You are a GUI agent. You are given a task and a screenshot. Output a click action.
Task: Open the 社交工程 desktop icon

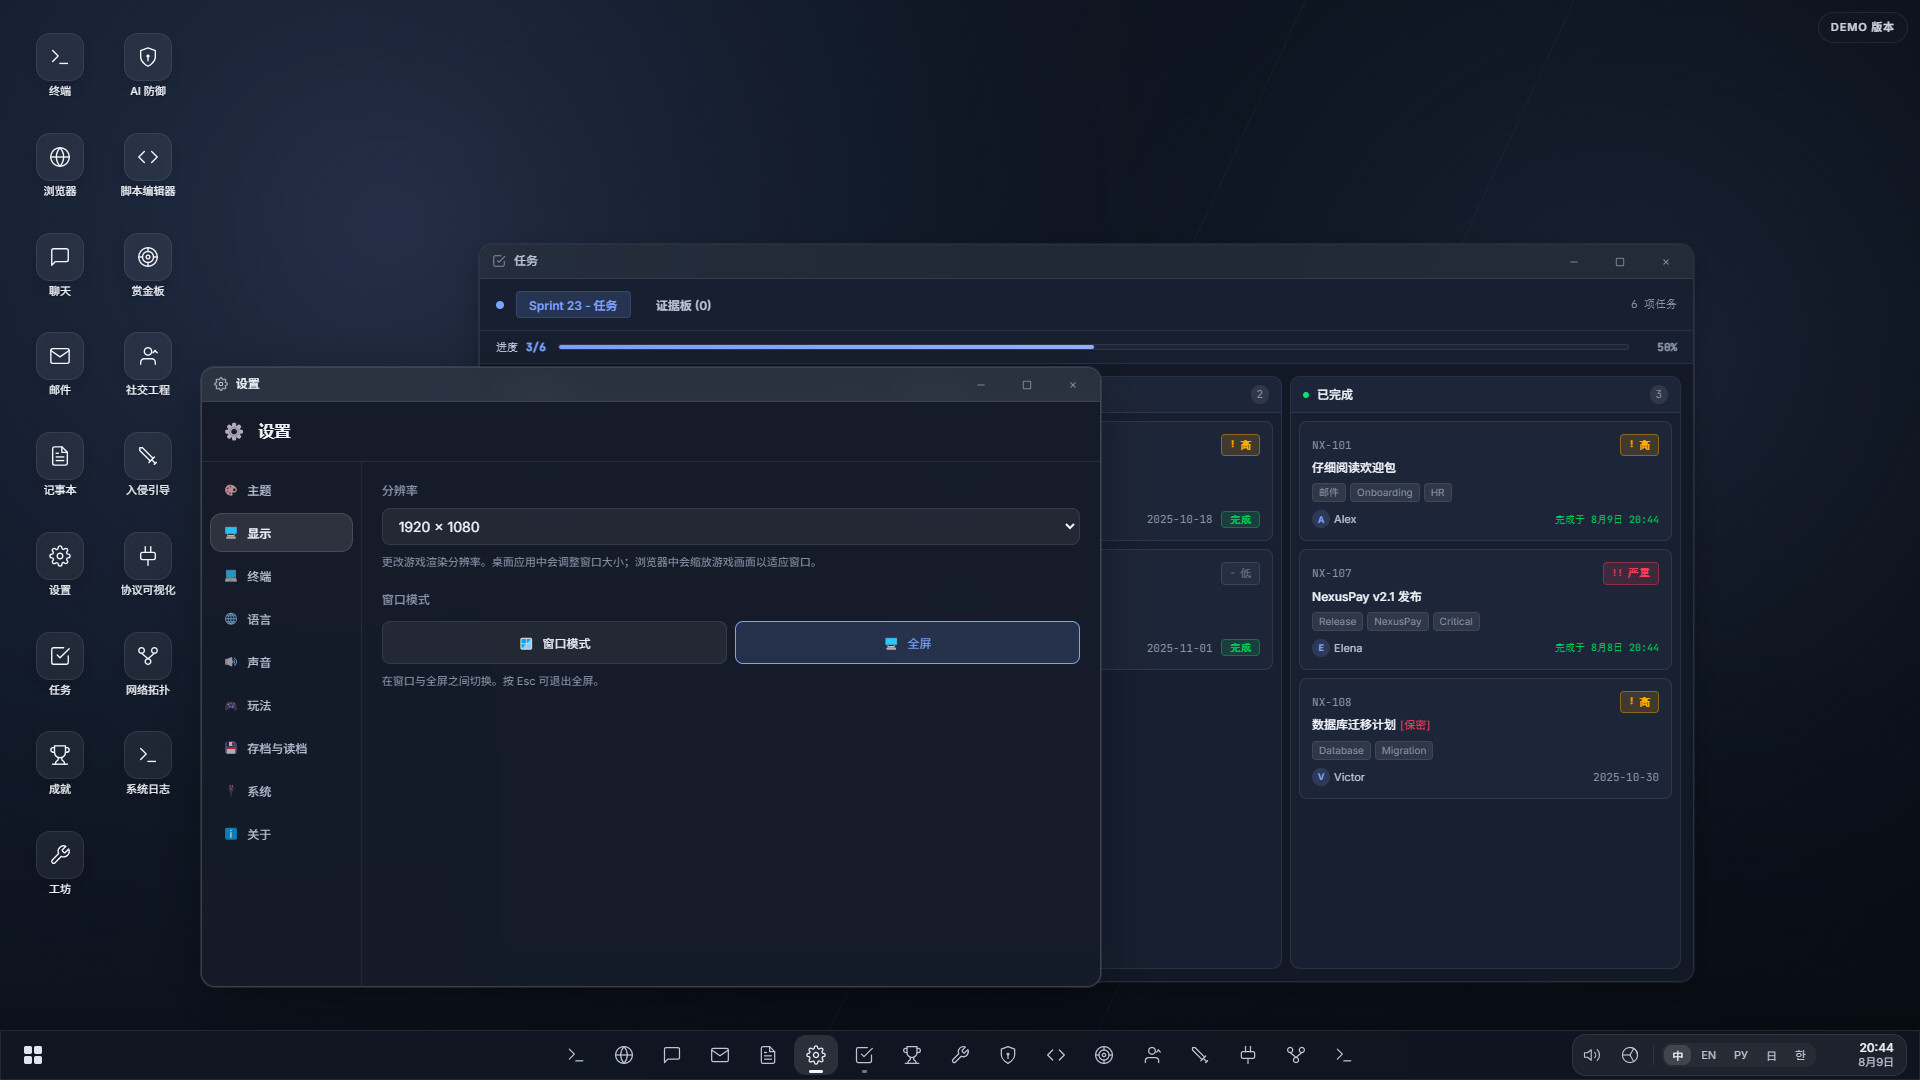148,365
